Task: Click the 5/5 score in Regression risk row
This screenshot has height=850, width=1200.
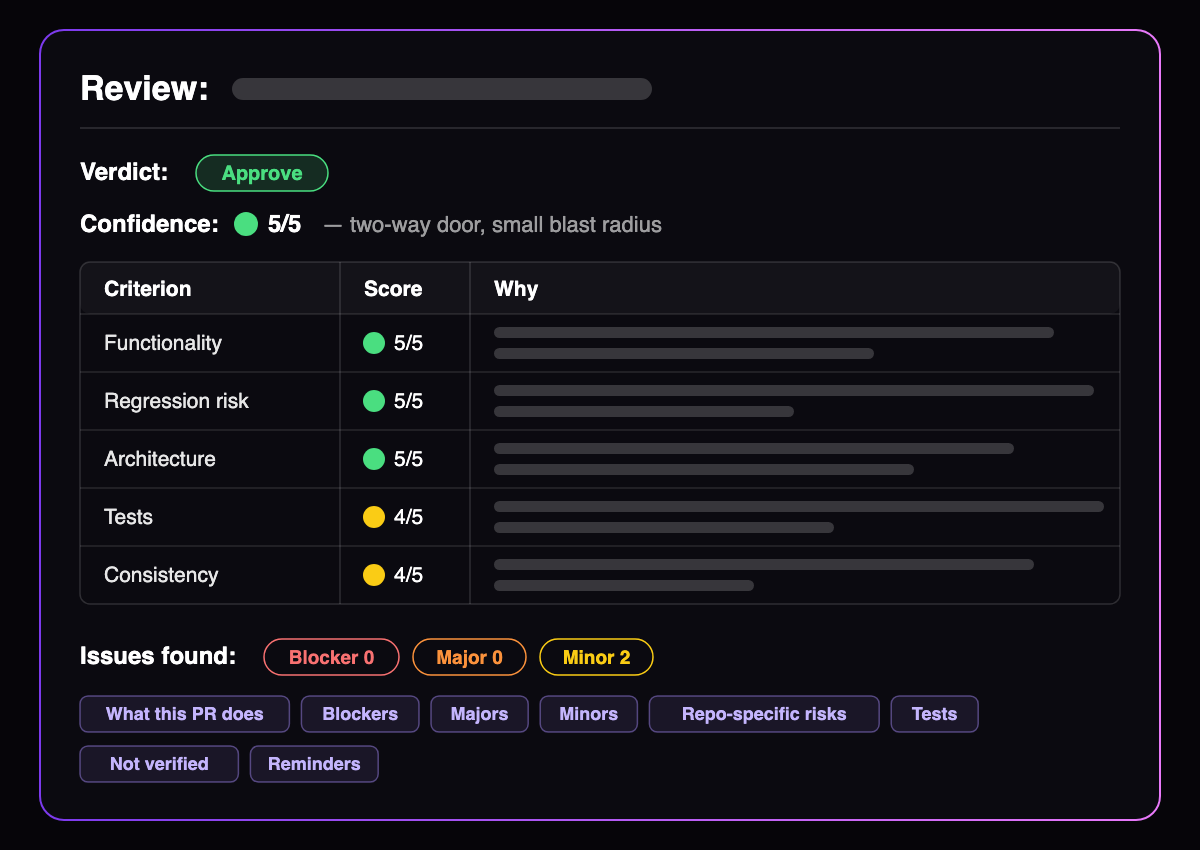Action: click(408, 401)
